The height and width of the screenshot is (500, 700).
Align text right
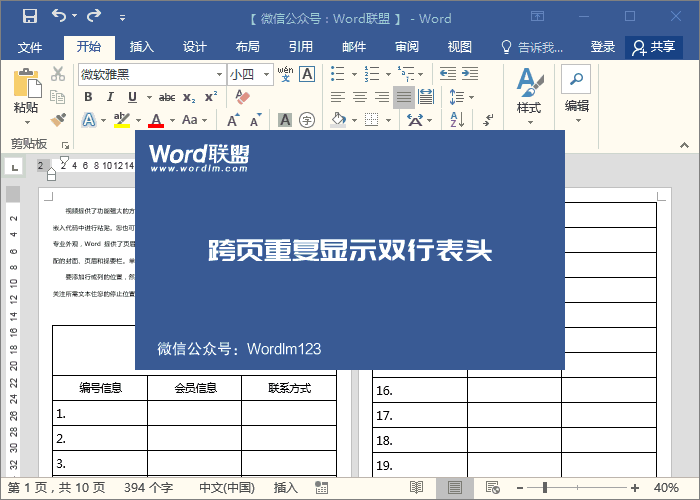coord(382,97)
